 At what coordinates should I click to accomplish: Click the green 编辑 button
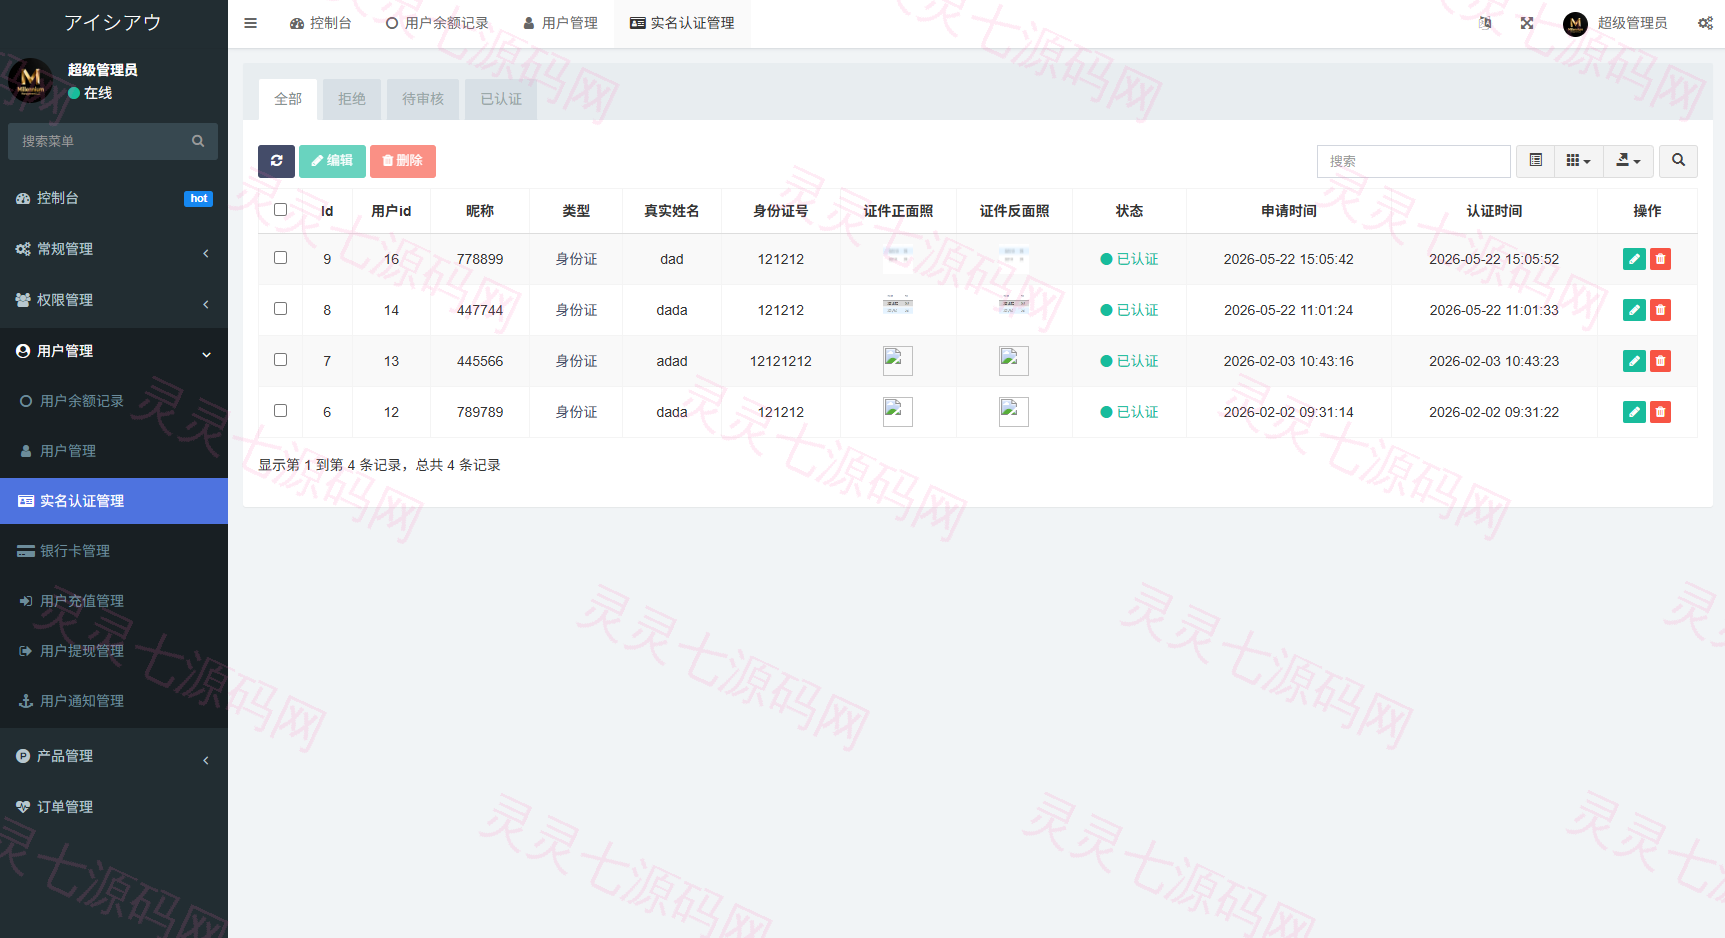(332, 161)
